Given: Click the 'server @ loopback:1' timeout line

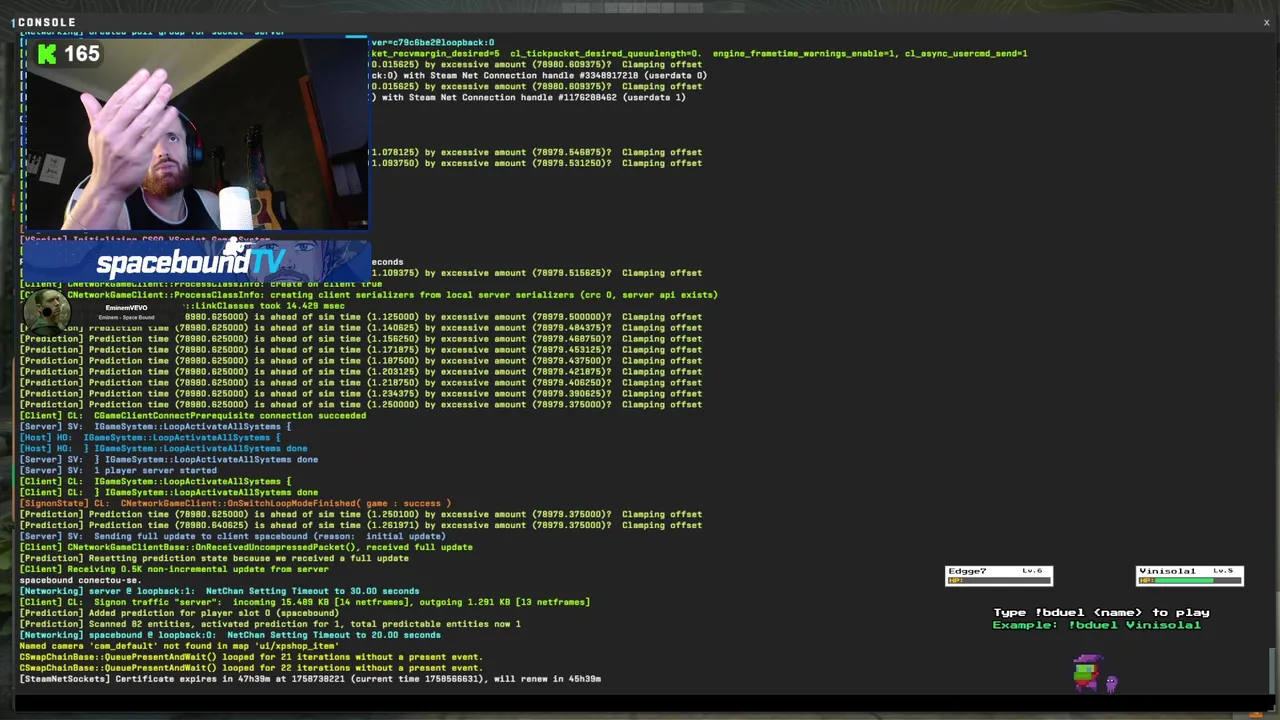Looking at the screenshot, I should tap(219, 591).
